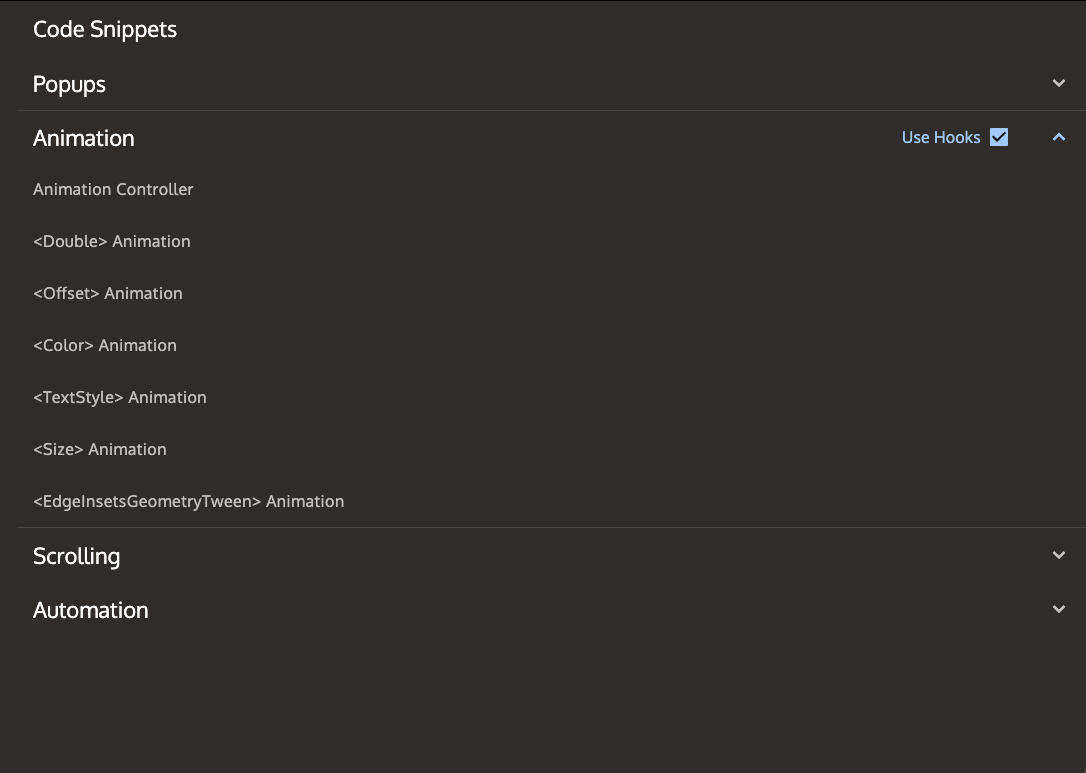Click the Scrolling section title
The width and height of the screenshot is (1086, 773).
point(76,556)
